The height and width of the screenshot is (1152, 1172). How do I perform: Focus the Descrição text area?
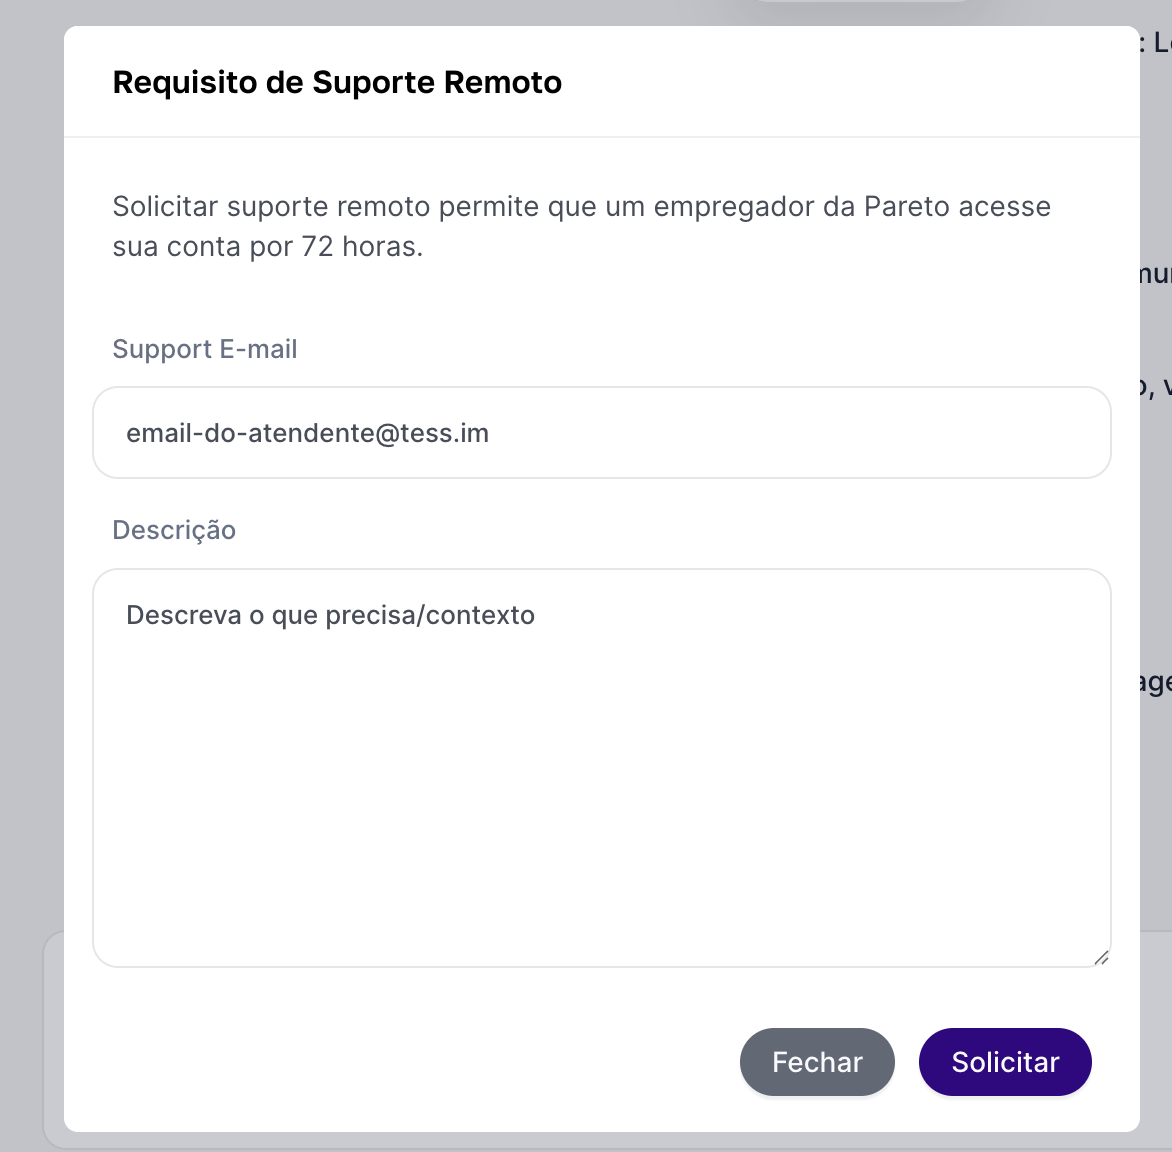pyautogui.click(x=600, y=767)
